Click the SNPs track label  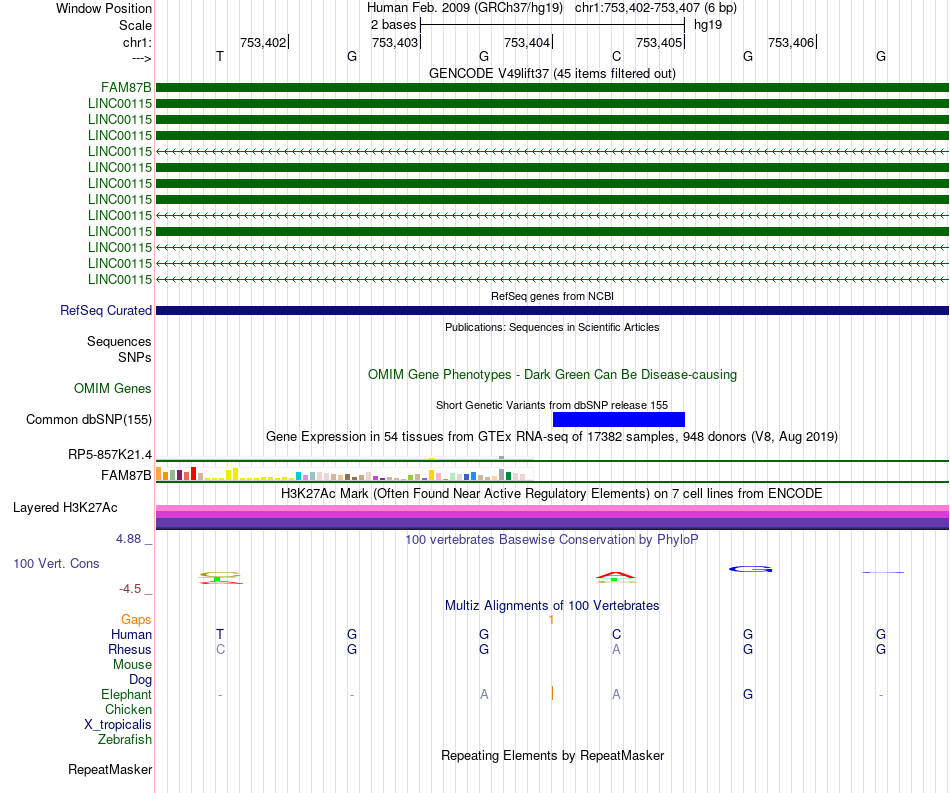(x=135, y=357)
